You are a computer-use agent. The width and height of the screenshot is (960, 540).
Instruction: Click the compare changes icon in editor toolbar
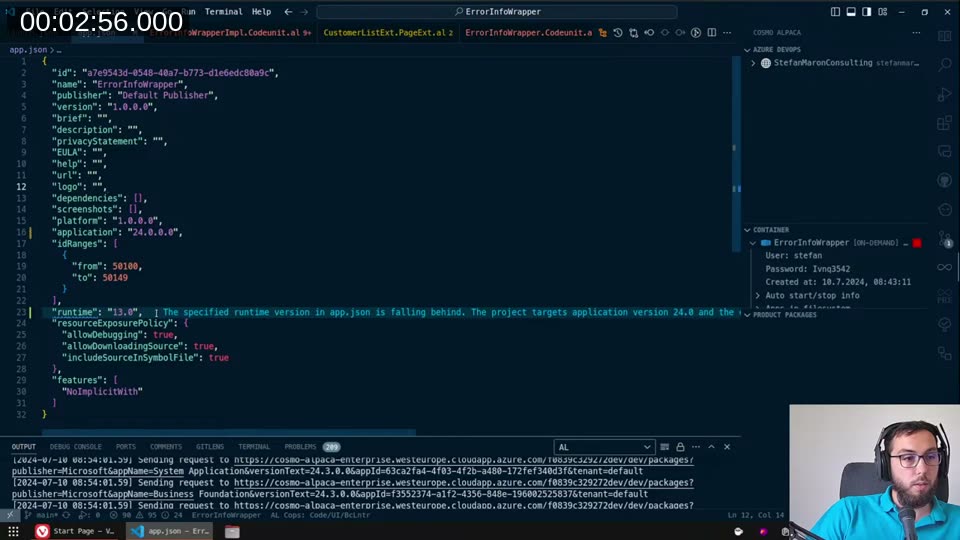634,32
